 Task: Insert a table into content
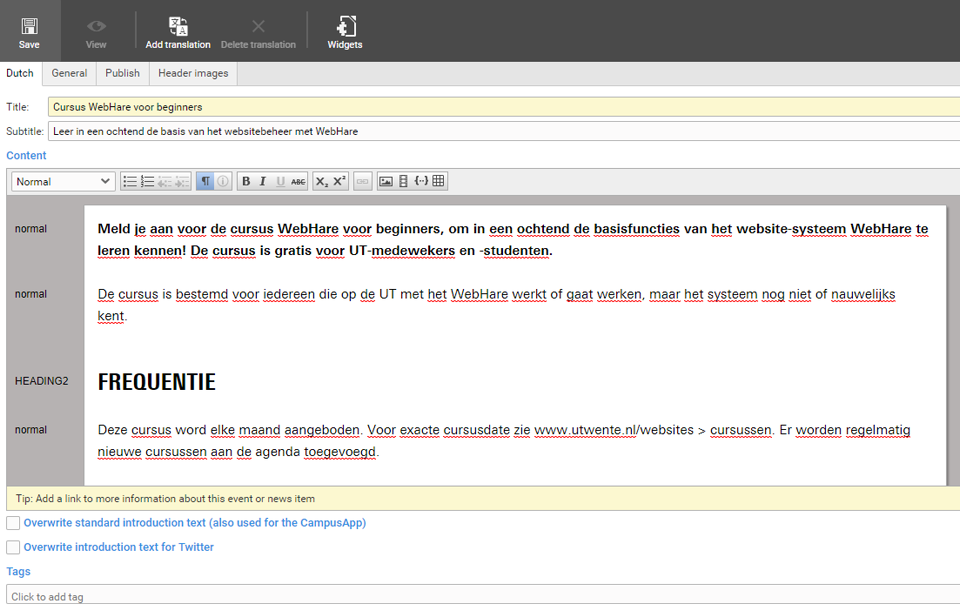pyautogui.click(x=438, y=181)
